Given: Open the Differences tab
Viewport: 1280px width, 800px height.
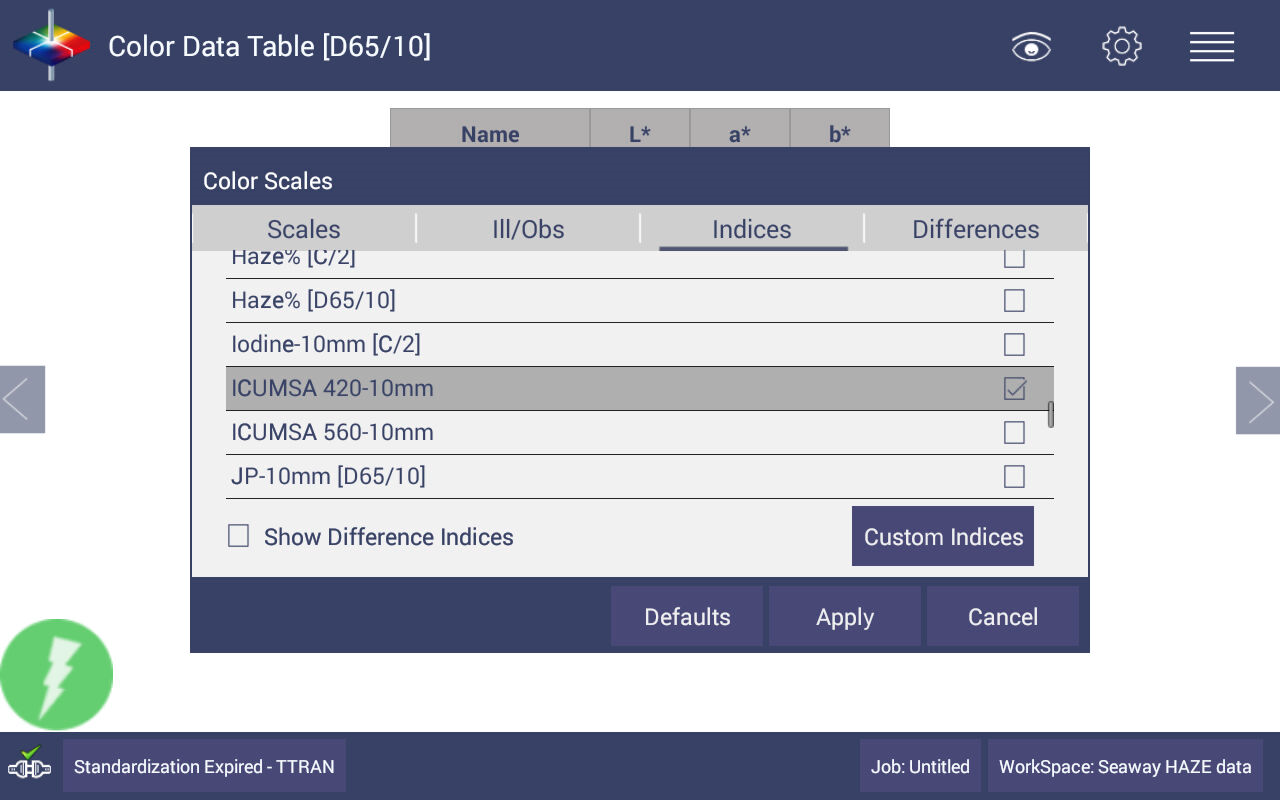Looking at the screenshot, I should 975,230.
